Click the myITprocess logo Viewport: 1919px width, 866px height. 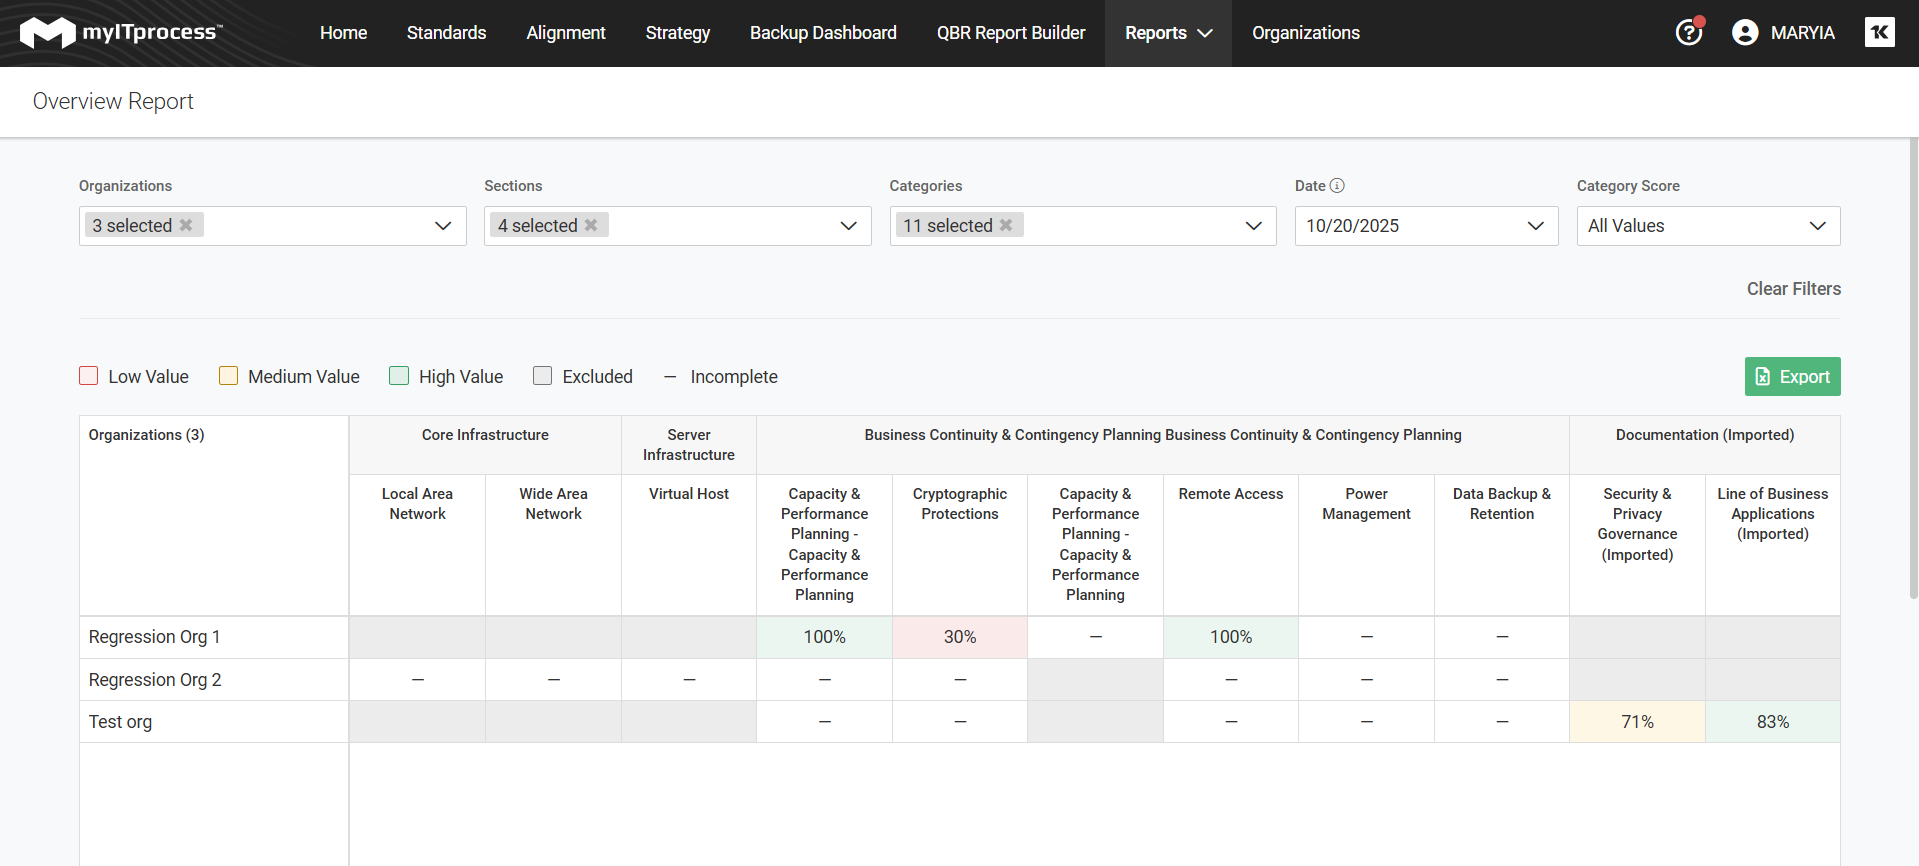120,33
